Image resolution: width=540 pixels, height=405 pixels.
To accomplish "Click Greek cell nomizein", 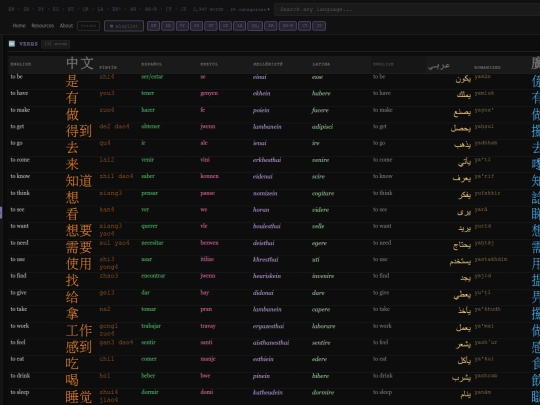I will [x=265, y=193].
